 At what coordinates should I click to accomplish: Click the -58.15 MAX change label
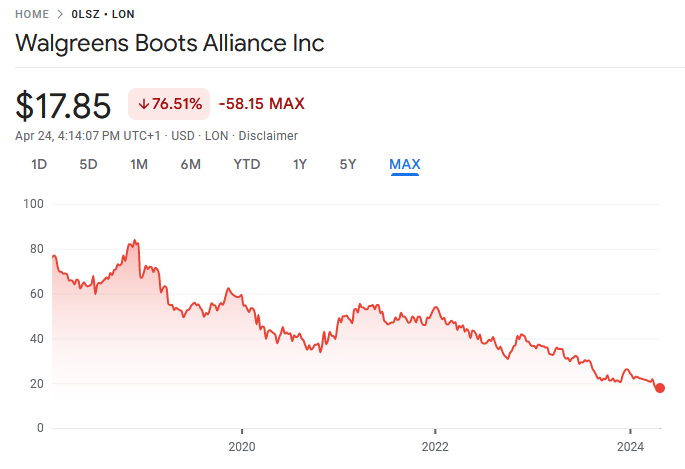pyautogui.click(x=262, y=104)
